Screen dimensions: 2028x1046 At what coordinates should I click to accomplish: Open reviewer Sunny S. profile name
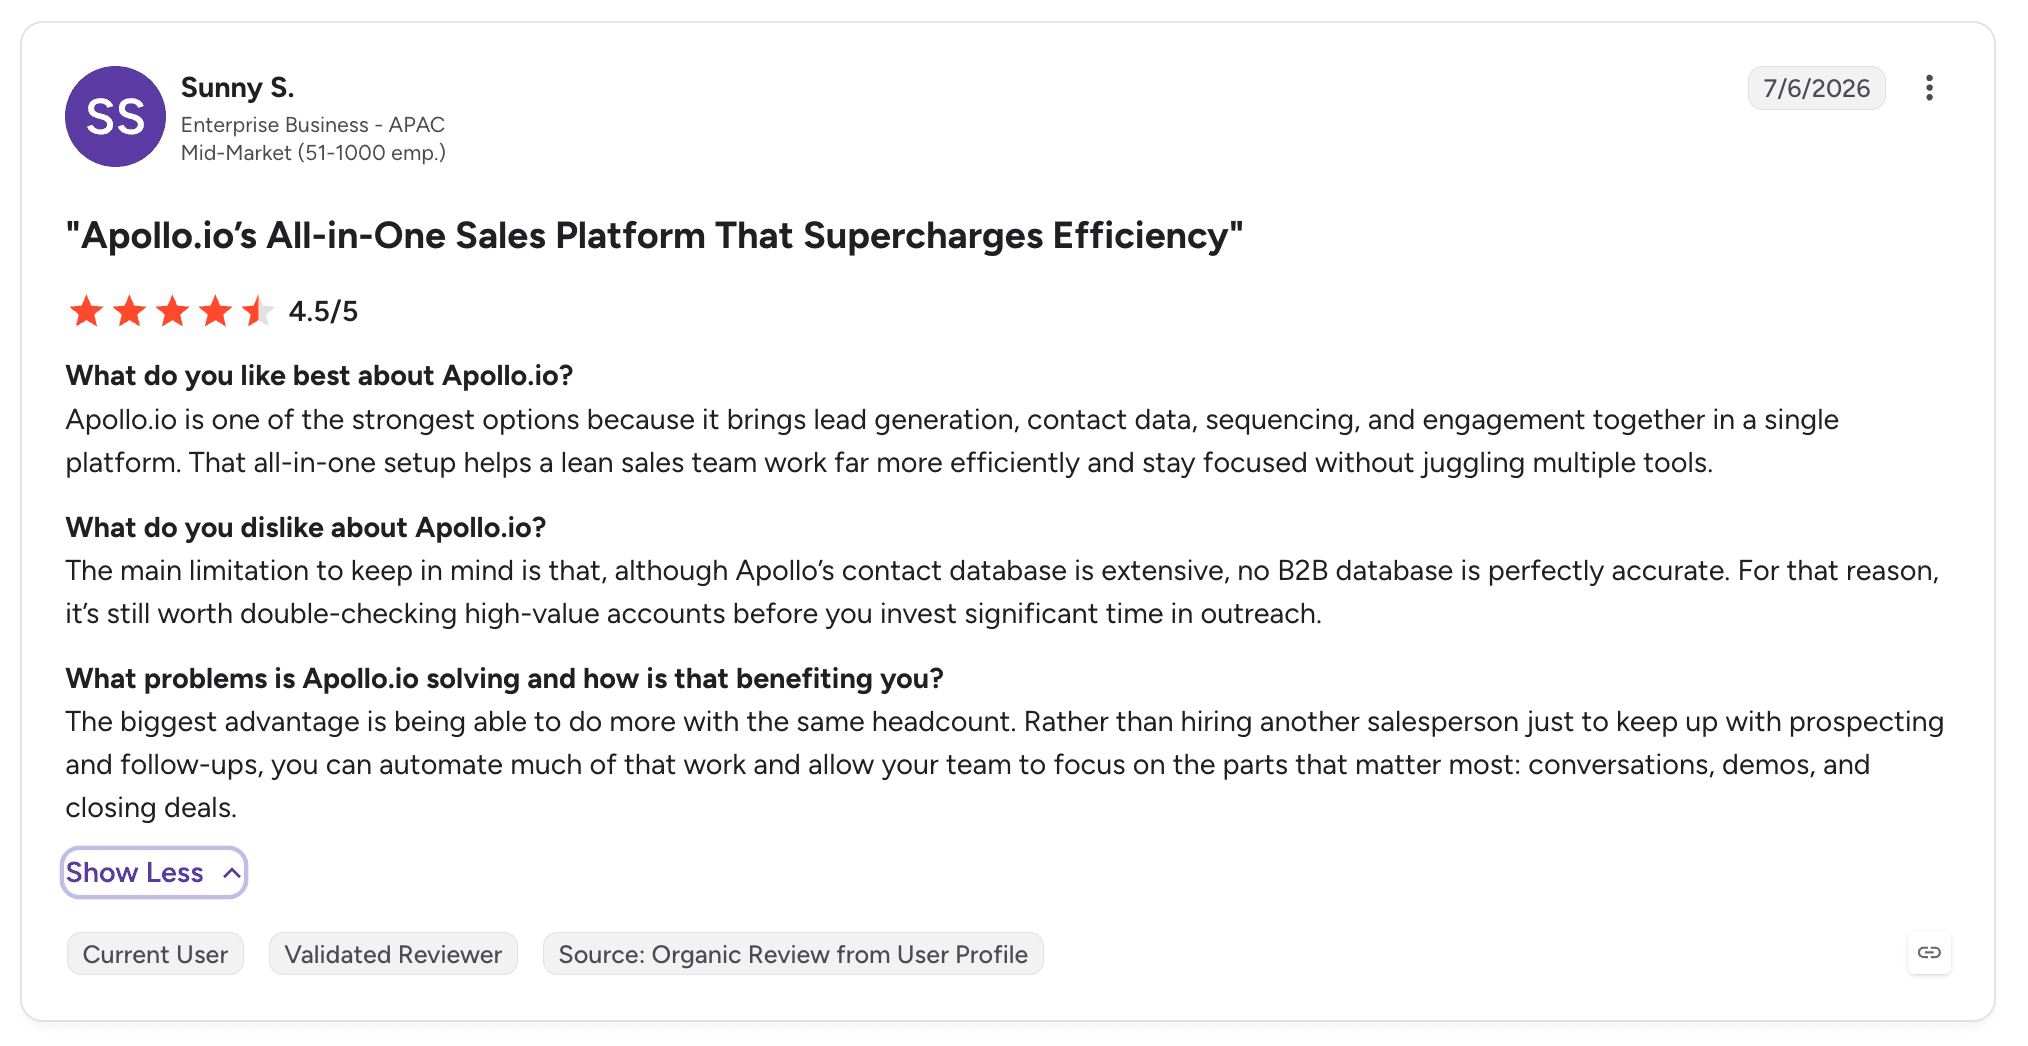point(238,88)
